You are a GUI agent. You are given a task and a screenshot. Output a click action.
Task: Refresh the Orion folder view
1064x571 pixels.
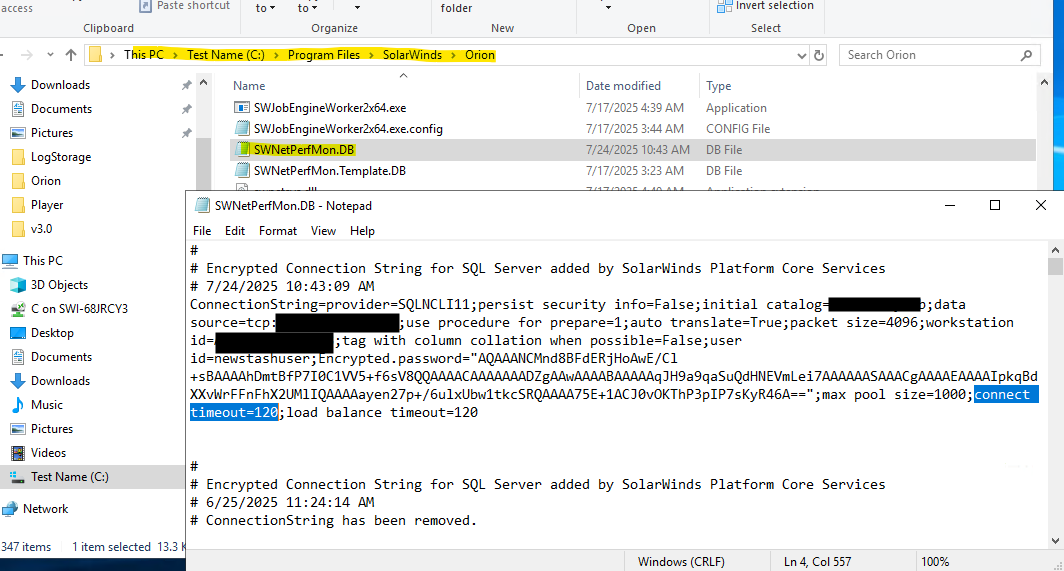pyautogui.click(x=819, y=55)
